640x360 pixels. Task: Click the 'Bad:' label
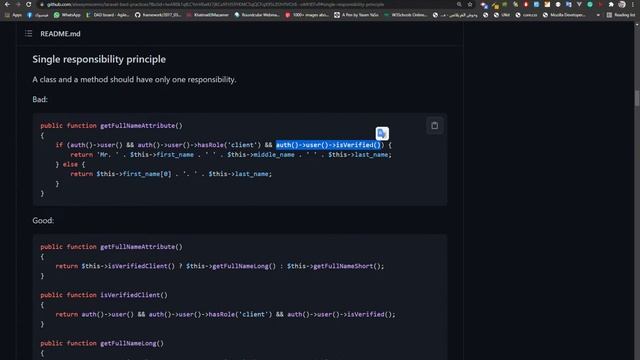pos(40,99)
